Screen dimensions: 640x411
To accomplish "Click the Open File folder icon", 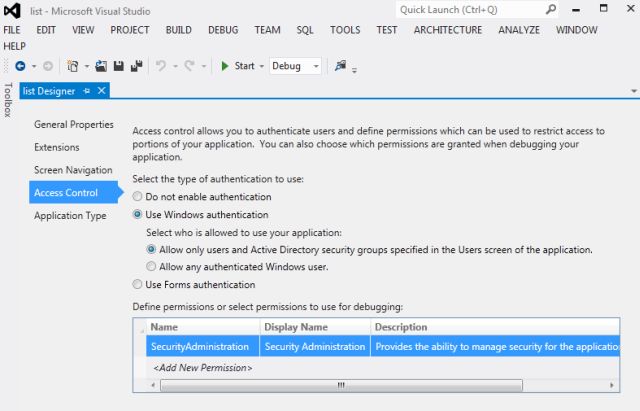I will (100, 66).
